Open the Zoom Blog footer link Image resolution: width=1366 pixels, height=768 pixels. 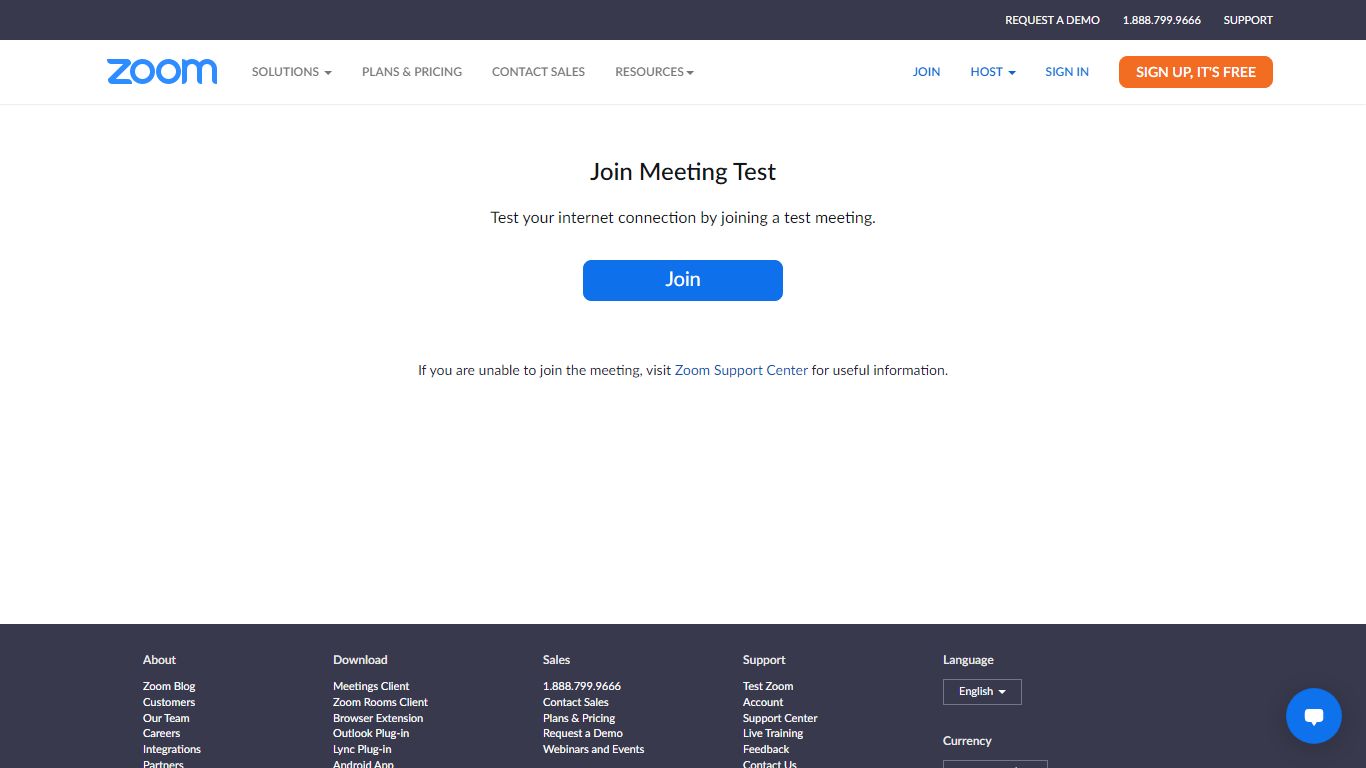coord(169,686)
